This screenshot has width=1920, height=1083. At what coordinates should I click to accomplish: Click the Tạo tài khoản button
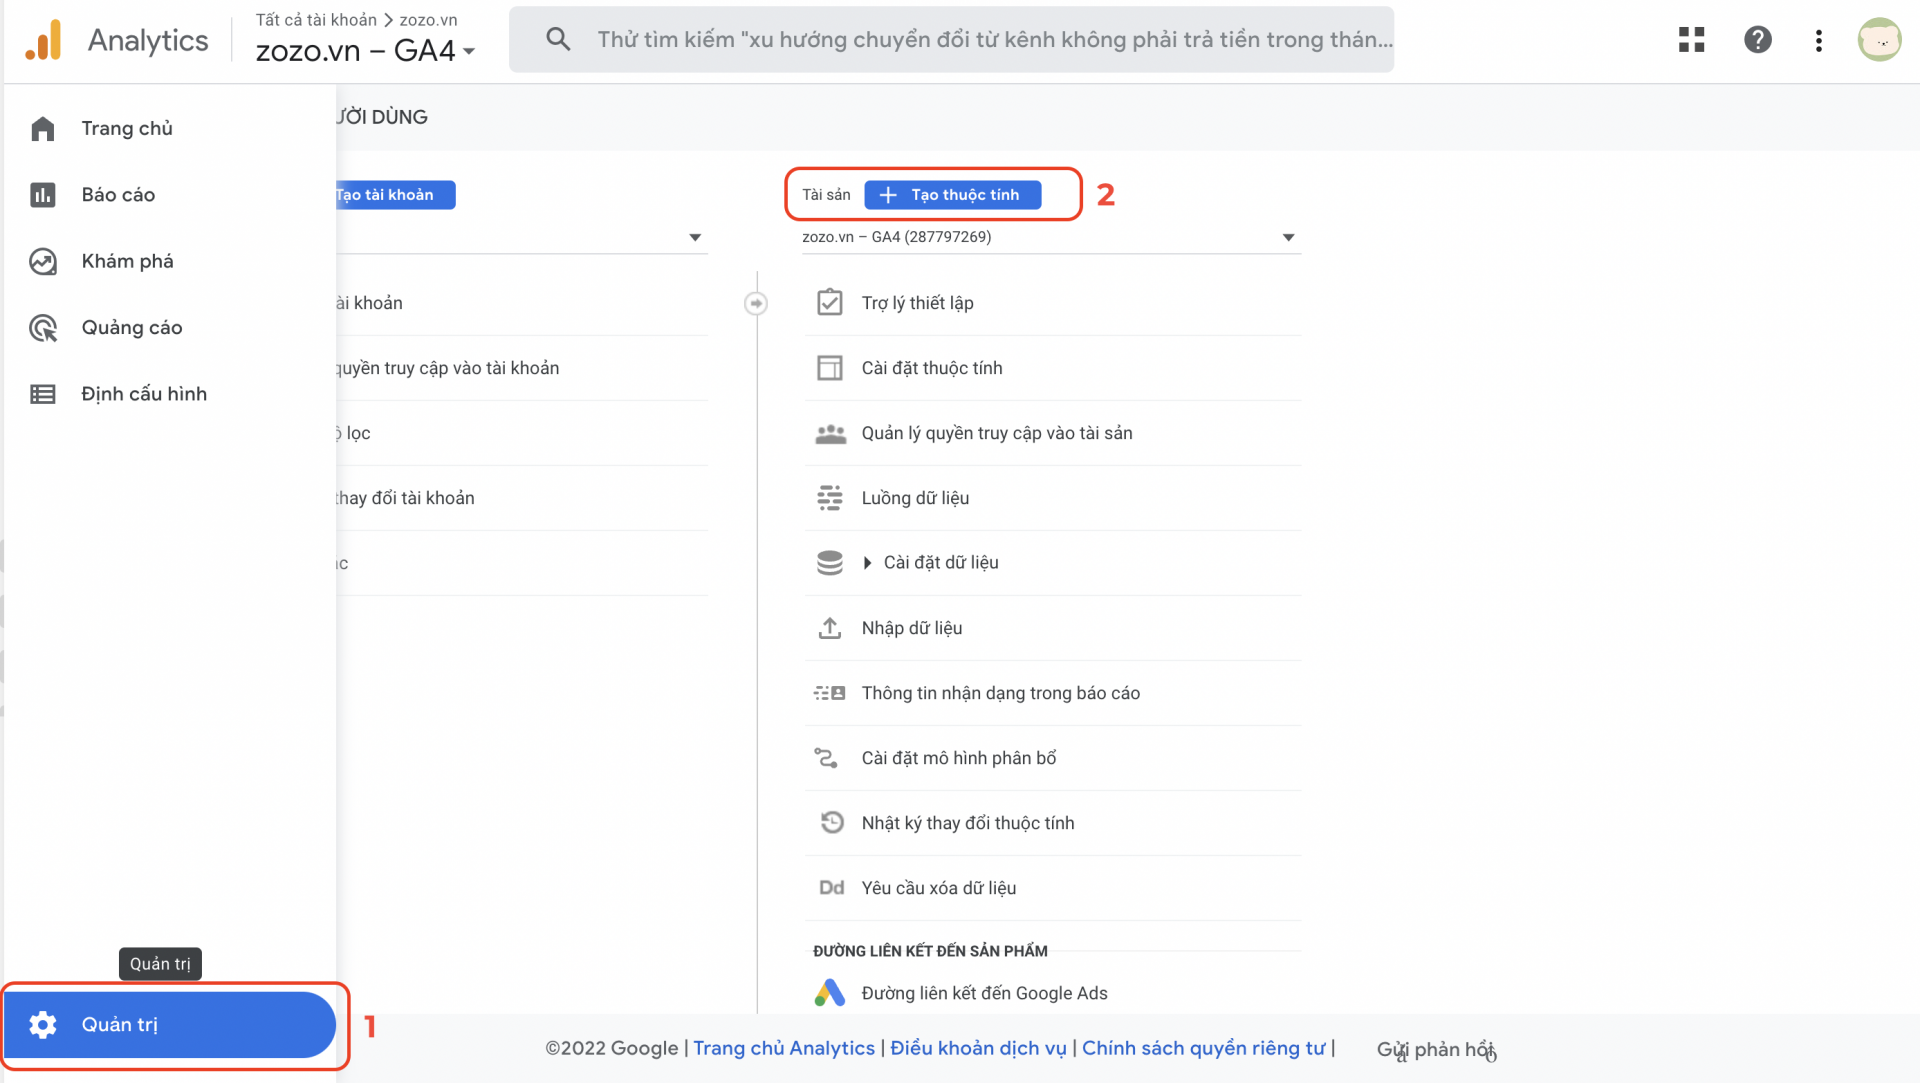click(395, 195)
